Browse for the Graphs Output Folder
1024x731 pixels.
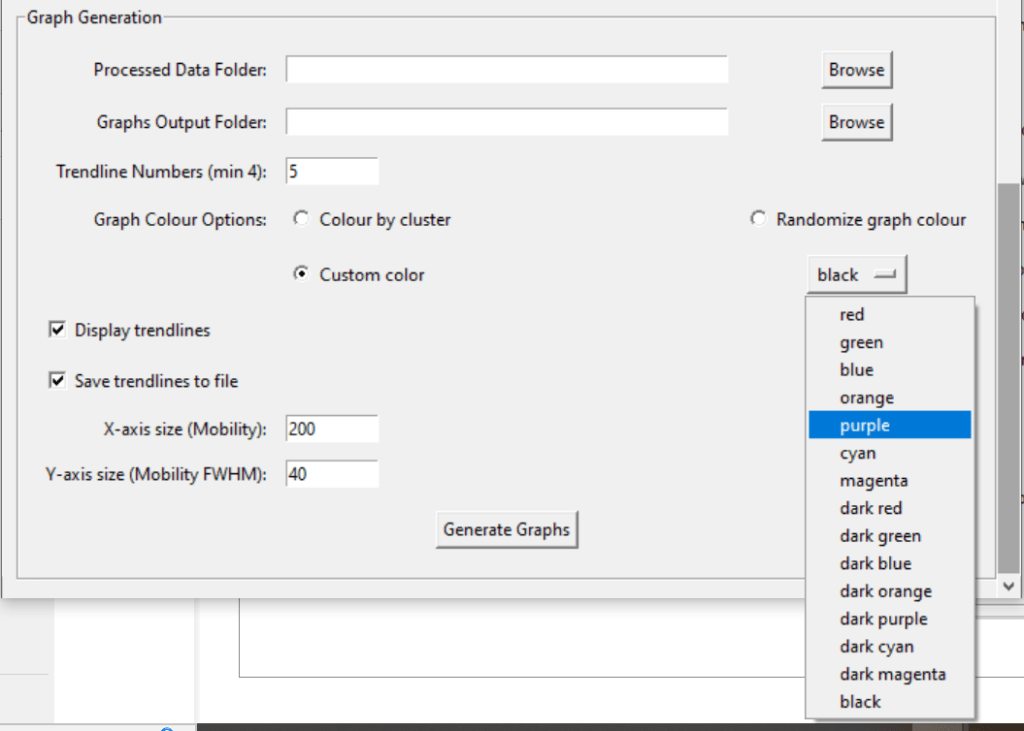point(856,122)
